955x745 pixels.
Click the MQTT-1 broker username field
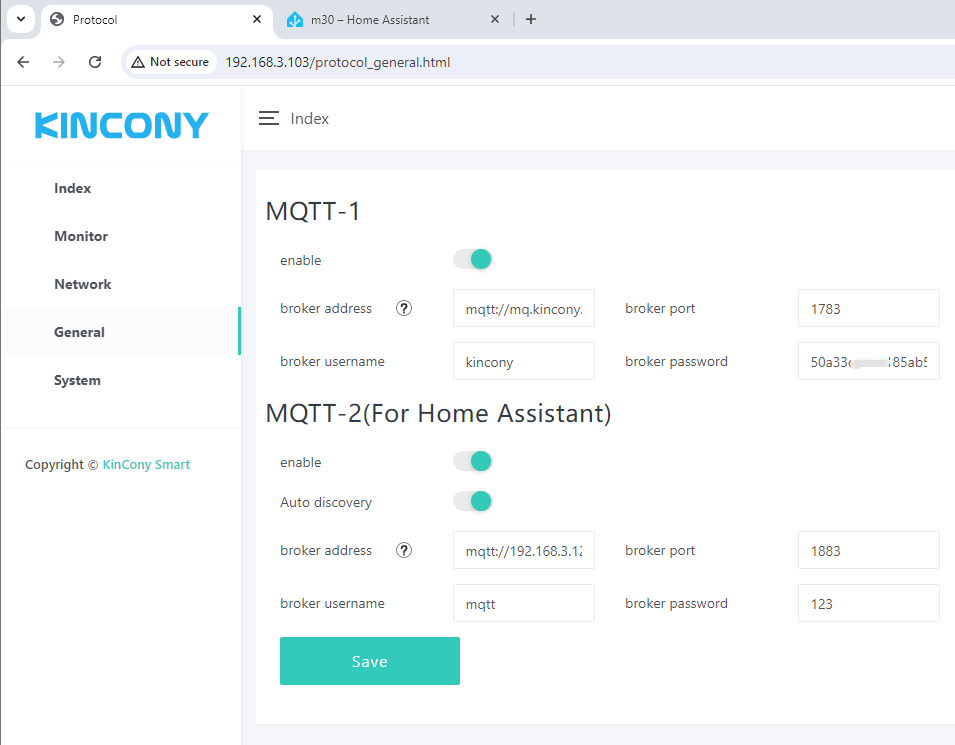click(x=523, y=362)
